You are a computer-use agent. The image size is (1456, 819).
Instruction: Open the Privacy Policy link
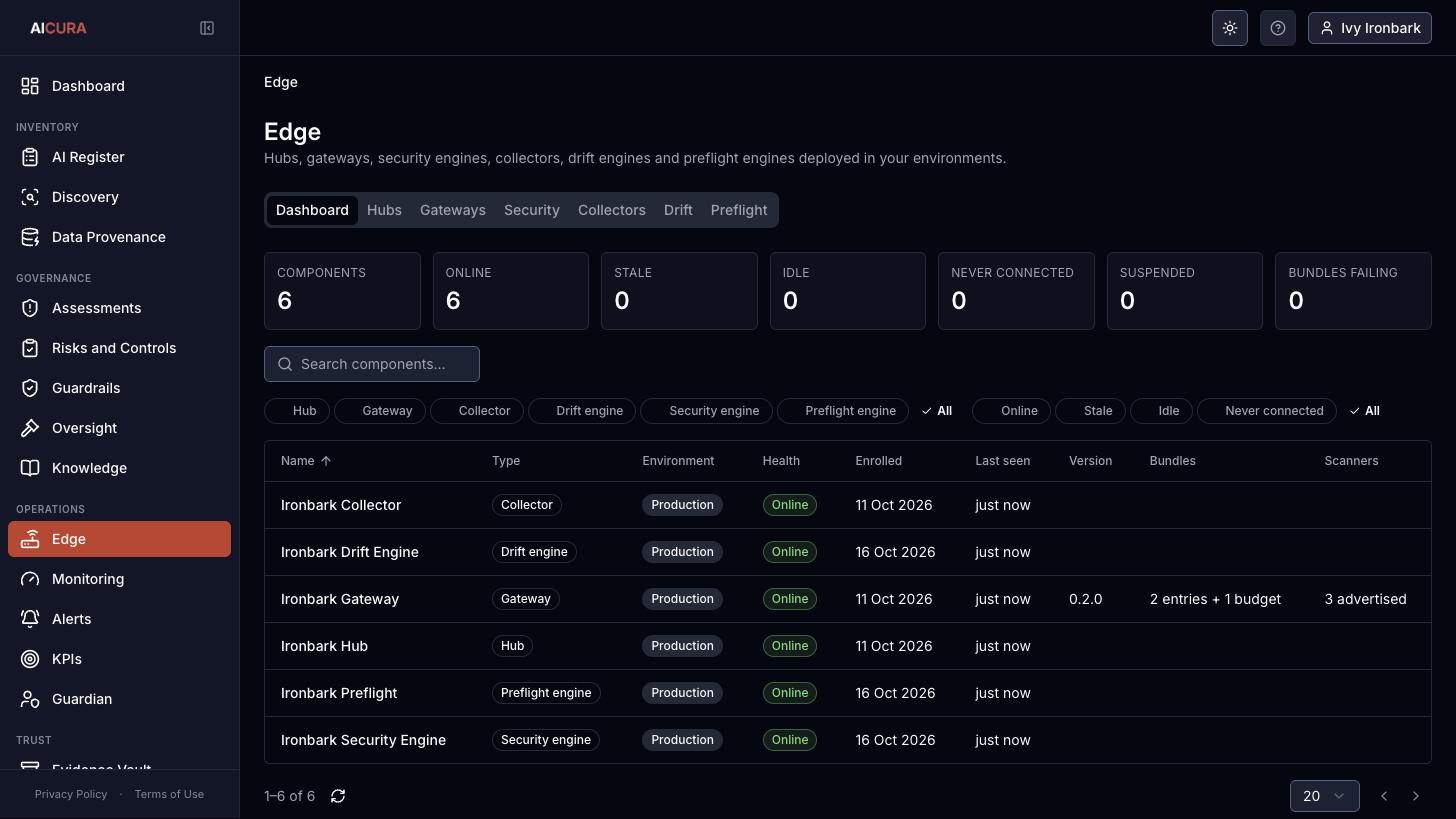coord(71,794)
